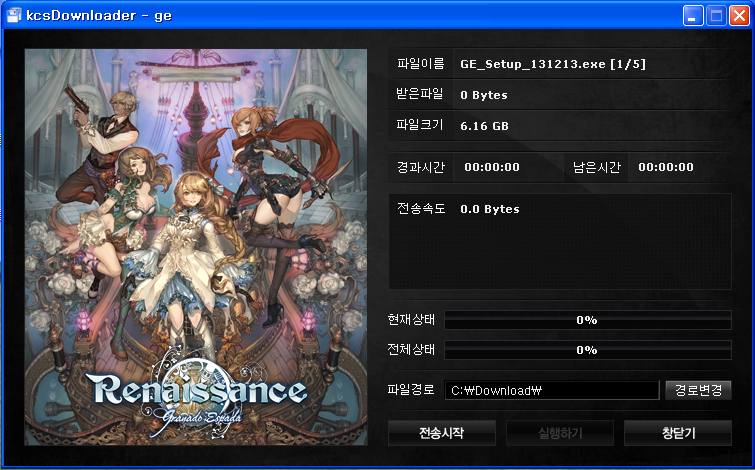Click the 파일크기 label

click(x=420, y=125)
